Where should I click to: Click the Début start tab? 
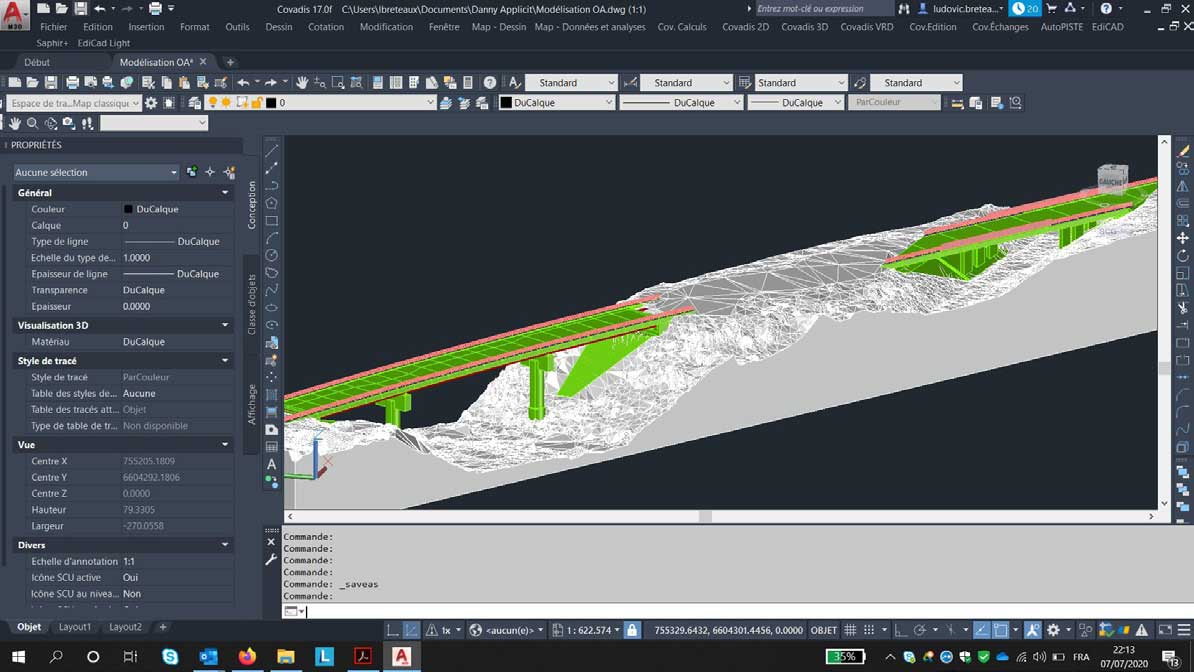37,62
